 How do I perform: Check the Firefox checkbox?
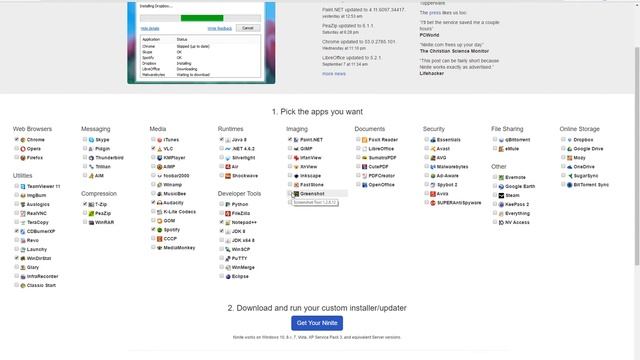(x=17, y=157)
